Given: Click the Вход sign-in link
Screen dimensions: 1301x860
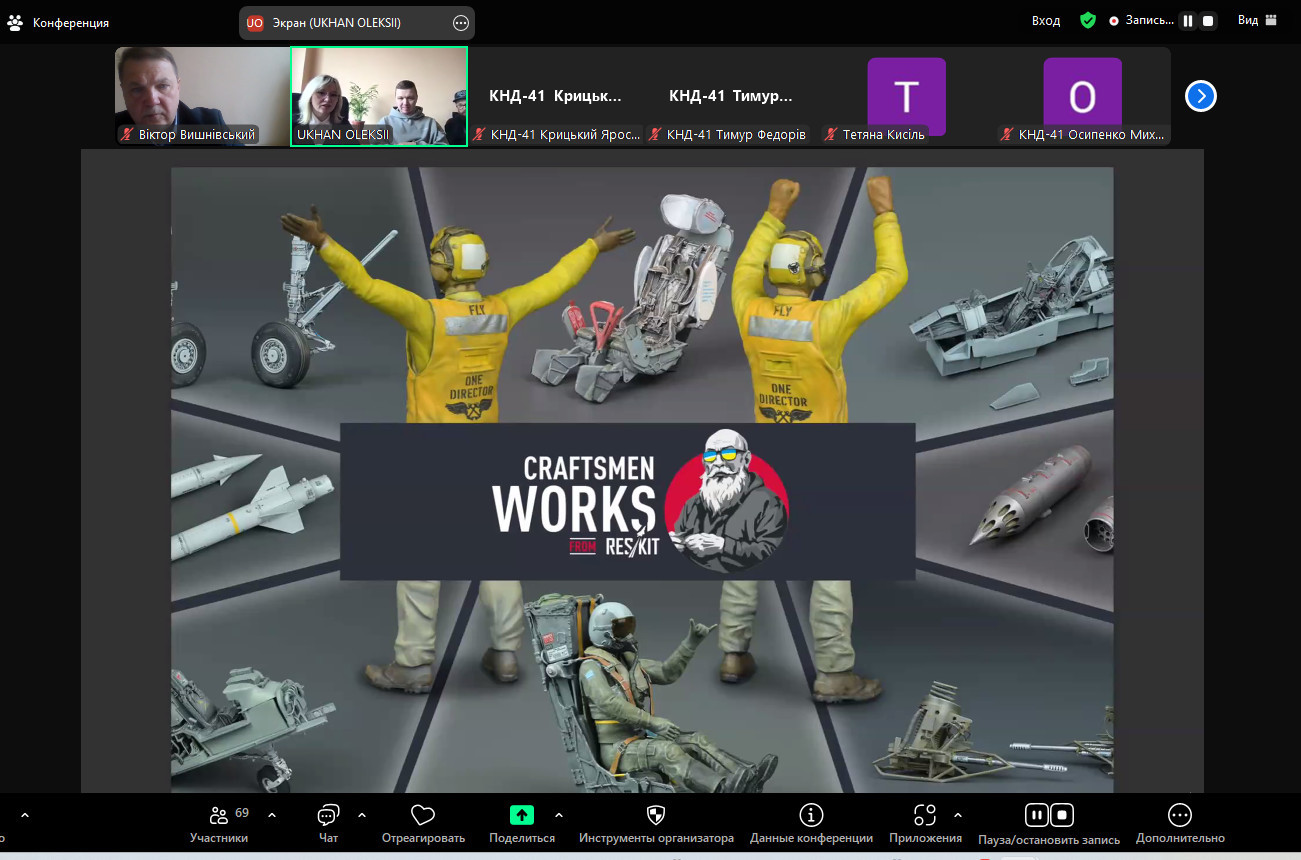Looking at the screenshot, I should [x=1046, y=21].
